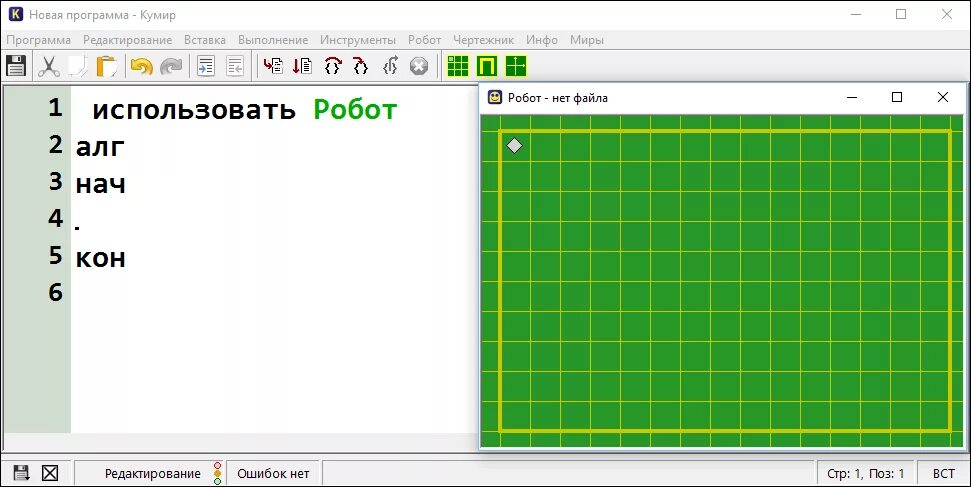Minimize the main Кумир window

point(856,14)
